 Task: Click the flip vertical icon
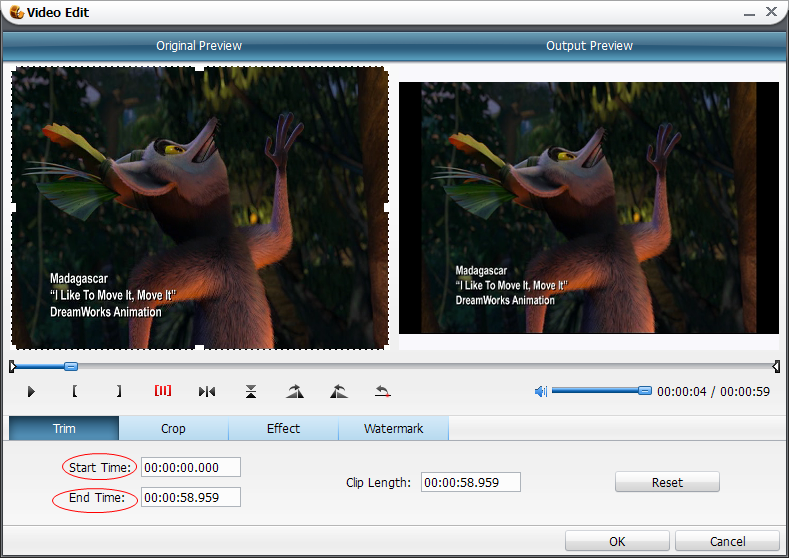251,391
